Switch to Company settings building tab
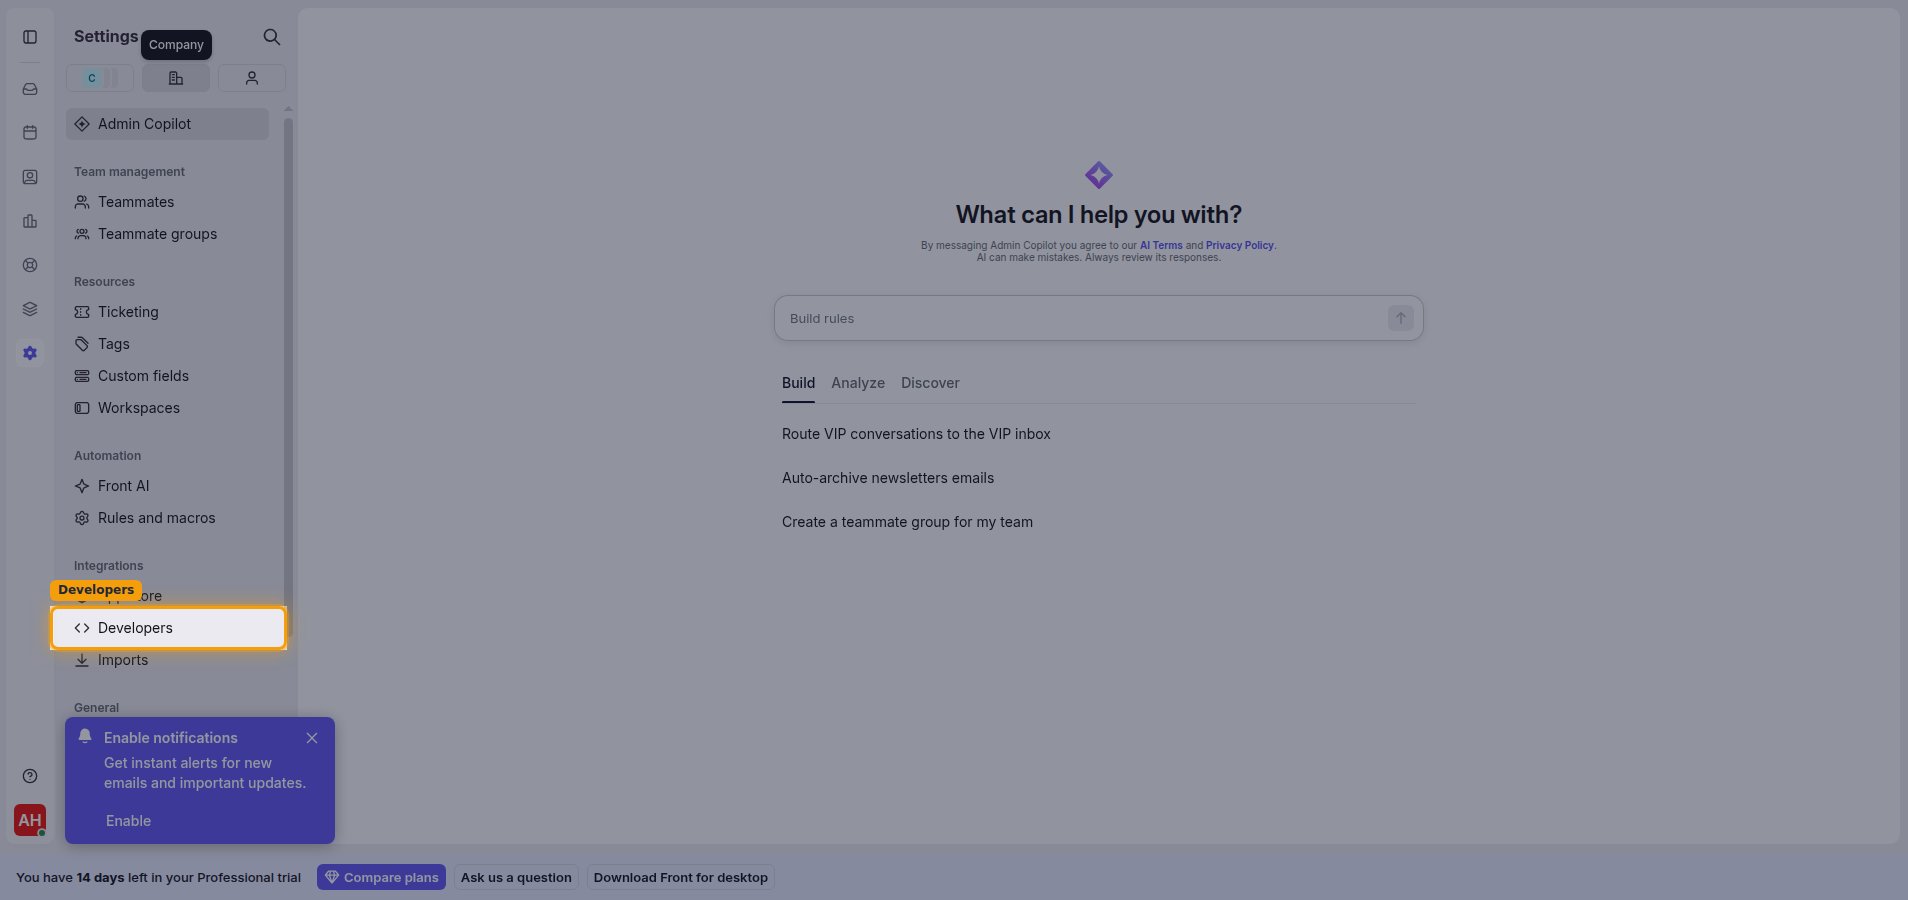 176,78
